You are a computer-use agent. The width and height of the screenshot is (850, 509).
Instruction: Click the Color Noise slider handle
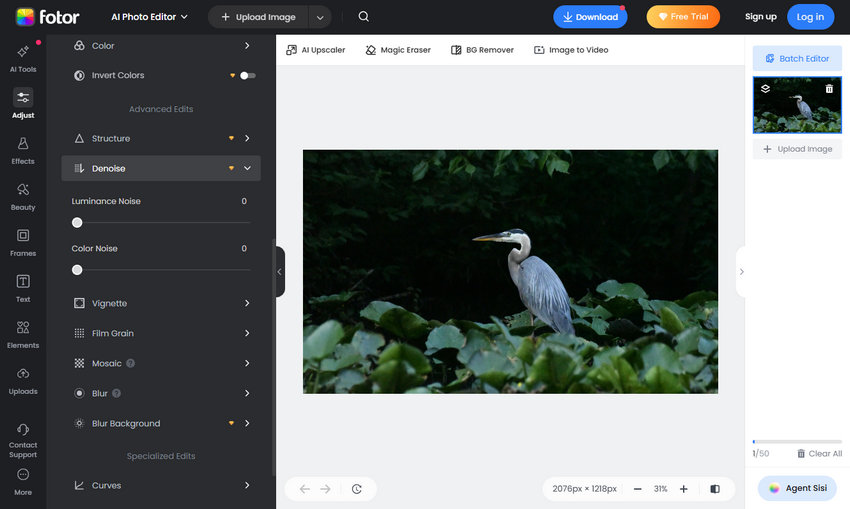pos(77,270)
